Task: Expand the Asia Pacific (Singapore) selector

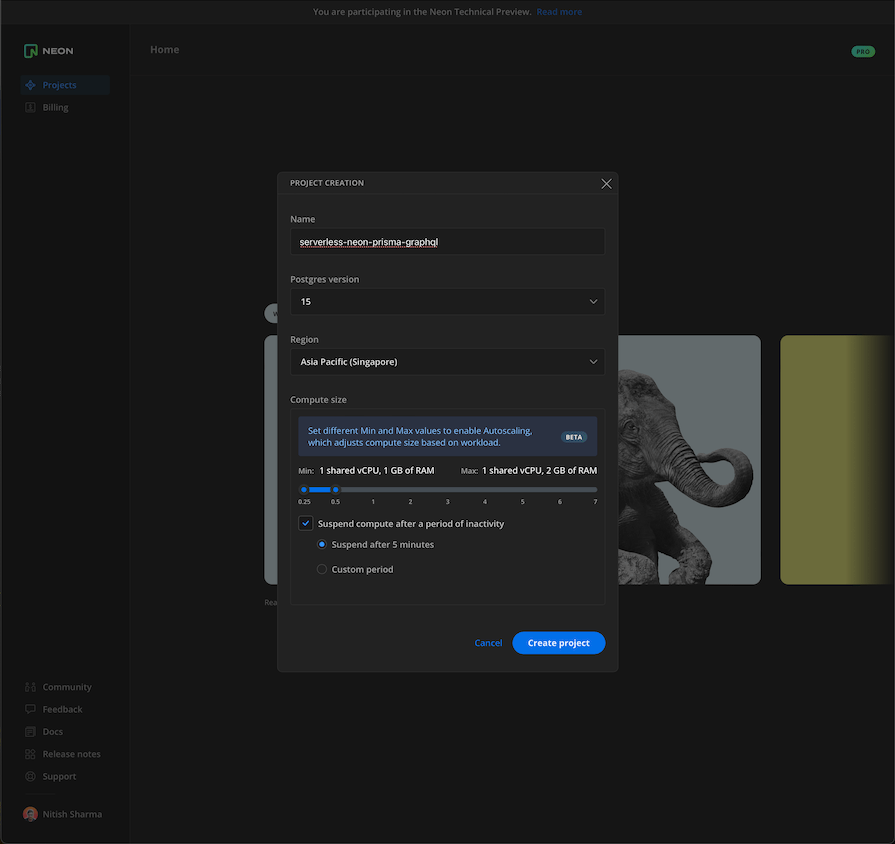Action: (447, 361)
